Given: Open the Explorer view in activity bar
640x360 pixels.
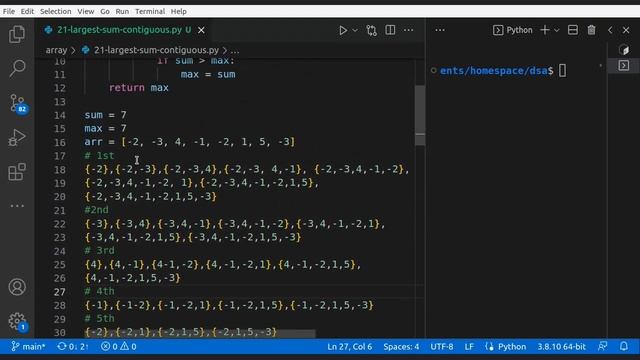Looking at the screenshot, I should (x=17, y=34).
